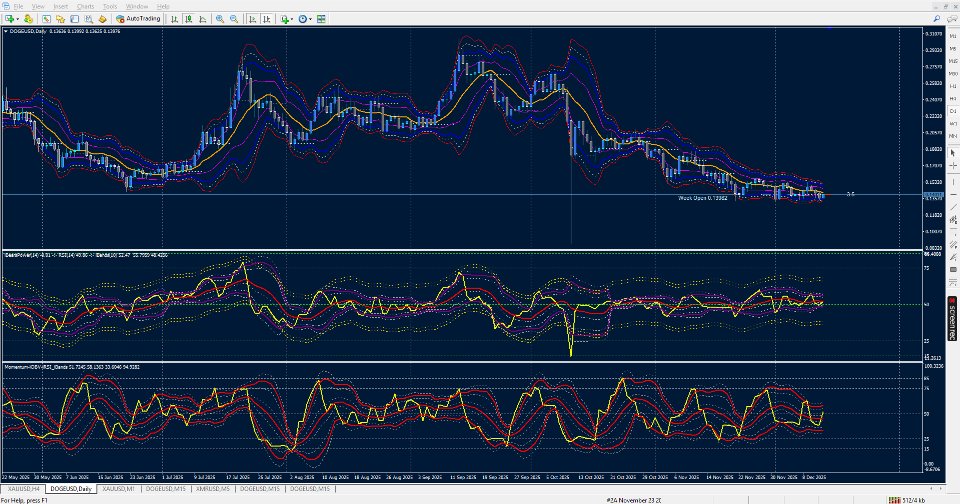Click the MetaTrader application logo icon

coord(6,6)
